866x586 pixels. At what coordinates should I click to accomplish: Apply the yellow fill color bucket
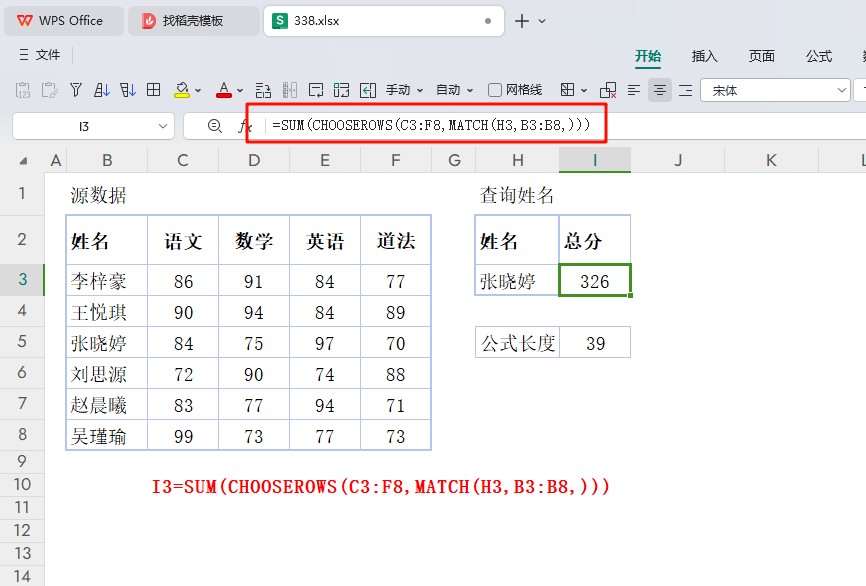pyautogui.click(x=182, y=90)
